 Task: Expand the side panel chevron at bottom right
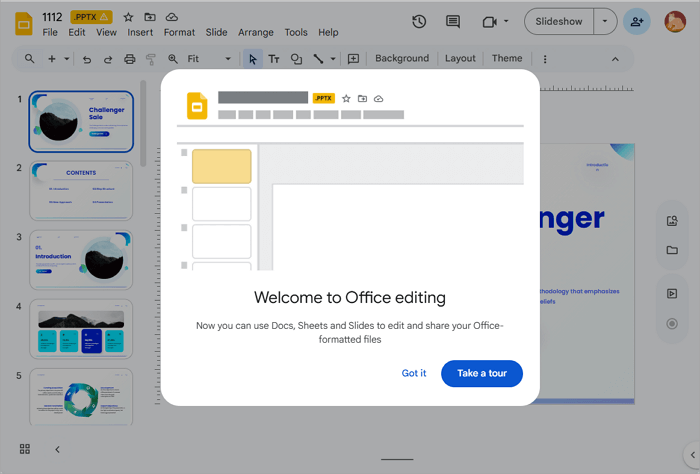coord(692,455)
